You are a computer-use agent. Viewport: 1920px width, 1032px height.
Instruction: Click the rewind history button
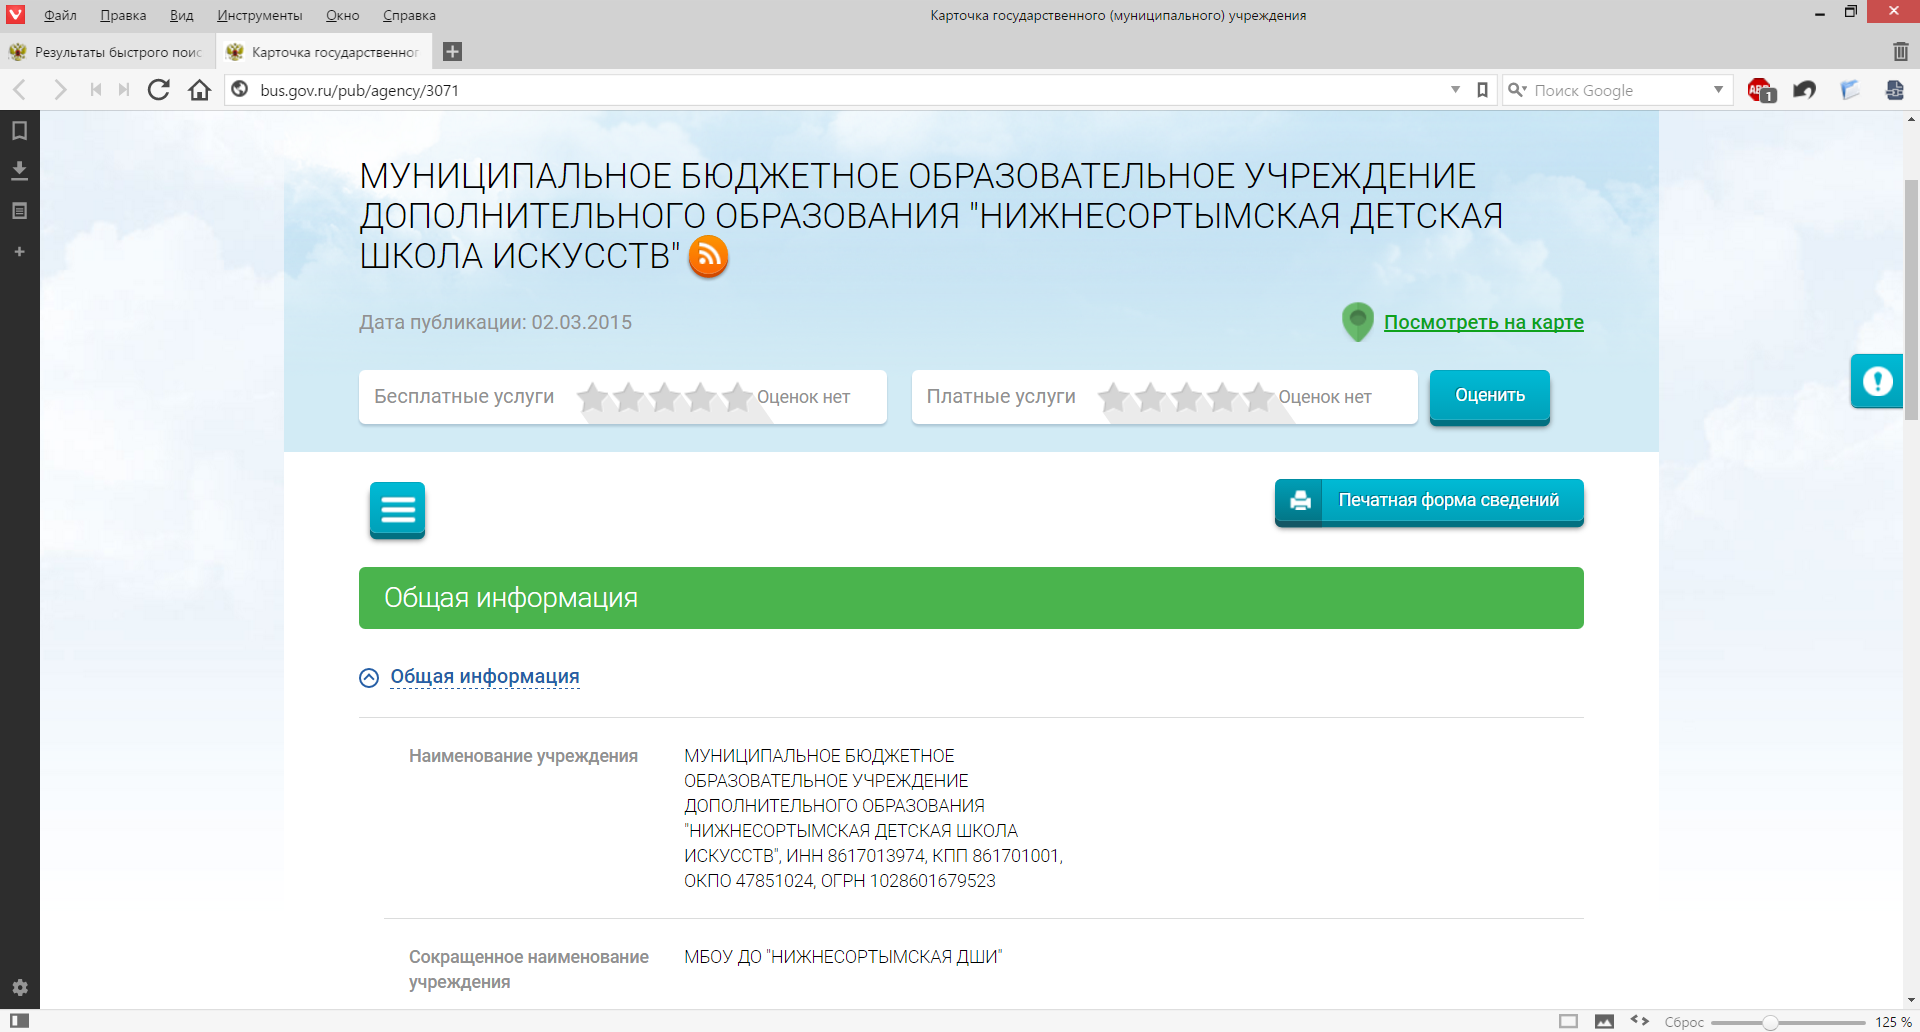point(96,90)
